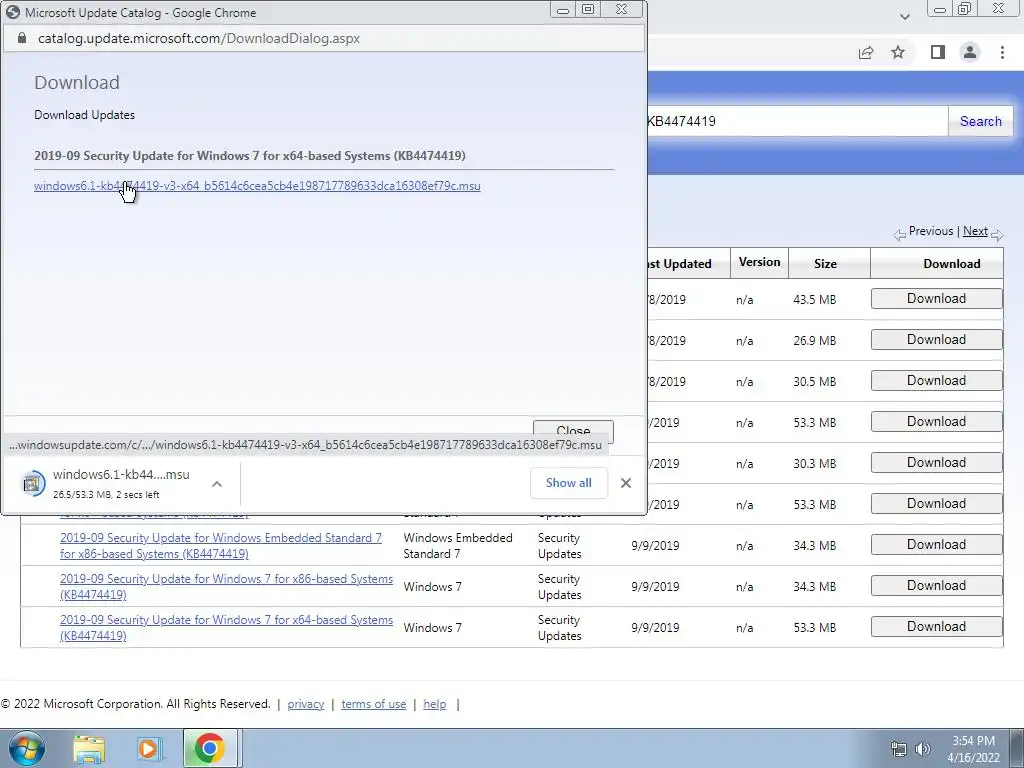Download the Windows 7 x86-based update

936,586
